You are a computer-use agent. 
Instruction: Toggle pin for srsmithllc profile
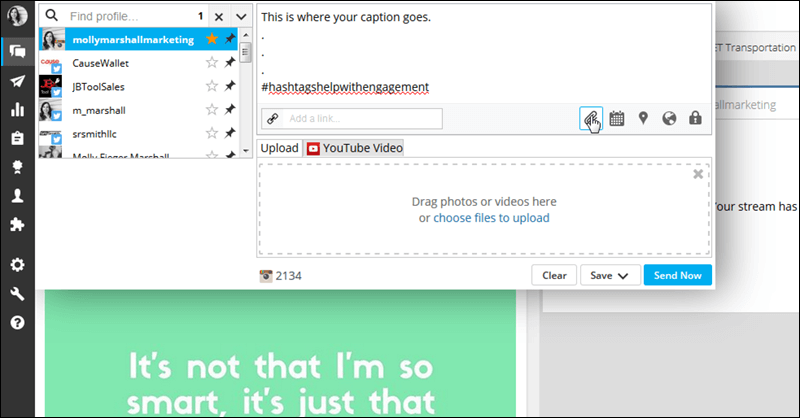(230, 133)
